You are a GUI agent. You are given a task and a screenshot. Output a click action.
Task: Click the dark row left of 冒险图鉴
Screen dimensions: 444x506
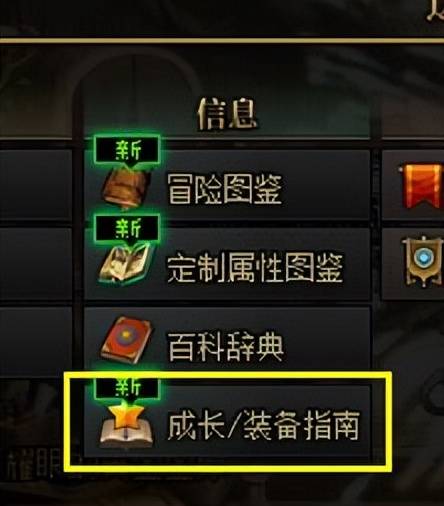[x=36, y=185]
